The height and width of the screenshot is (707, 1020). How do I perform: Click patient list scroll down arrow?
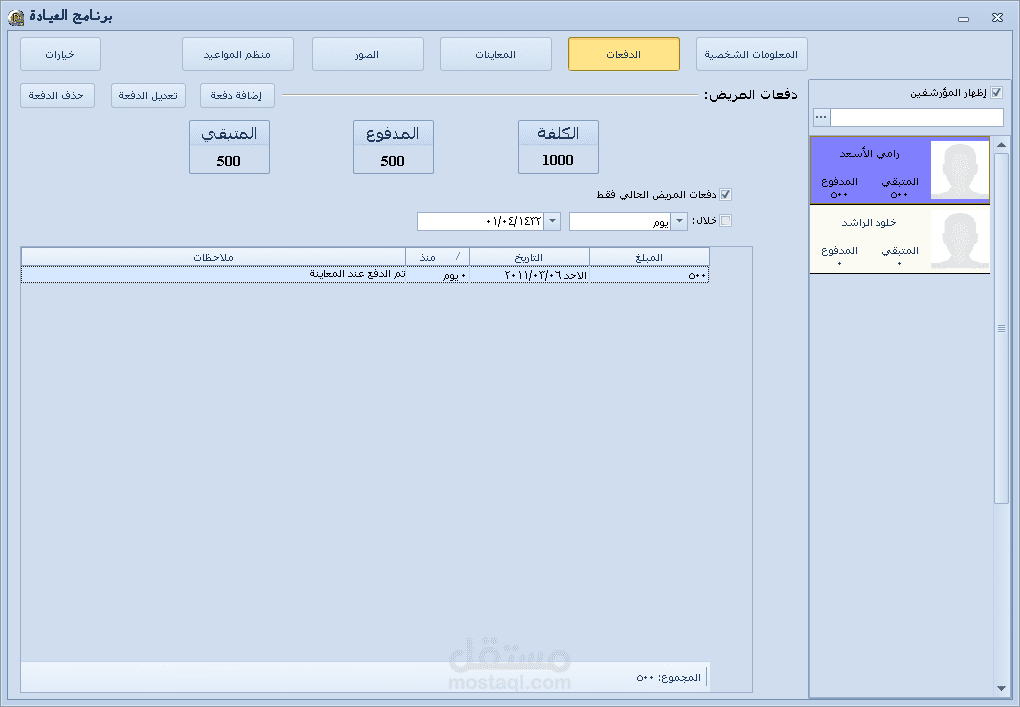click(x=1001, y=689)
